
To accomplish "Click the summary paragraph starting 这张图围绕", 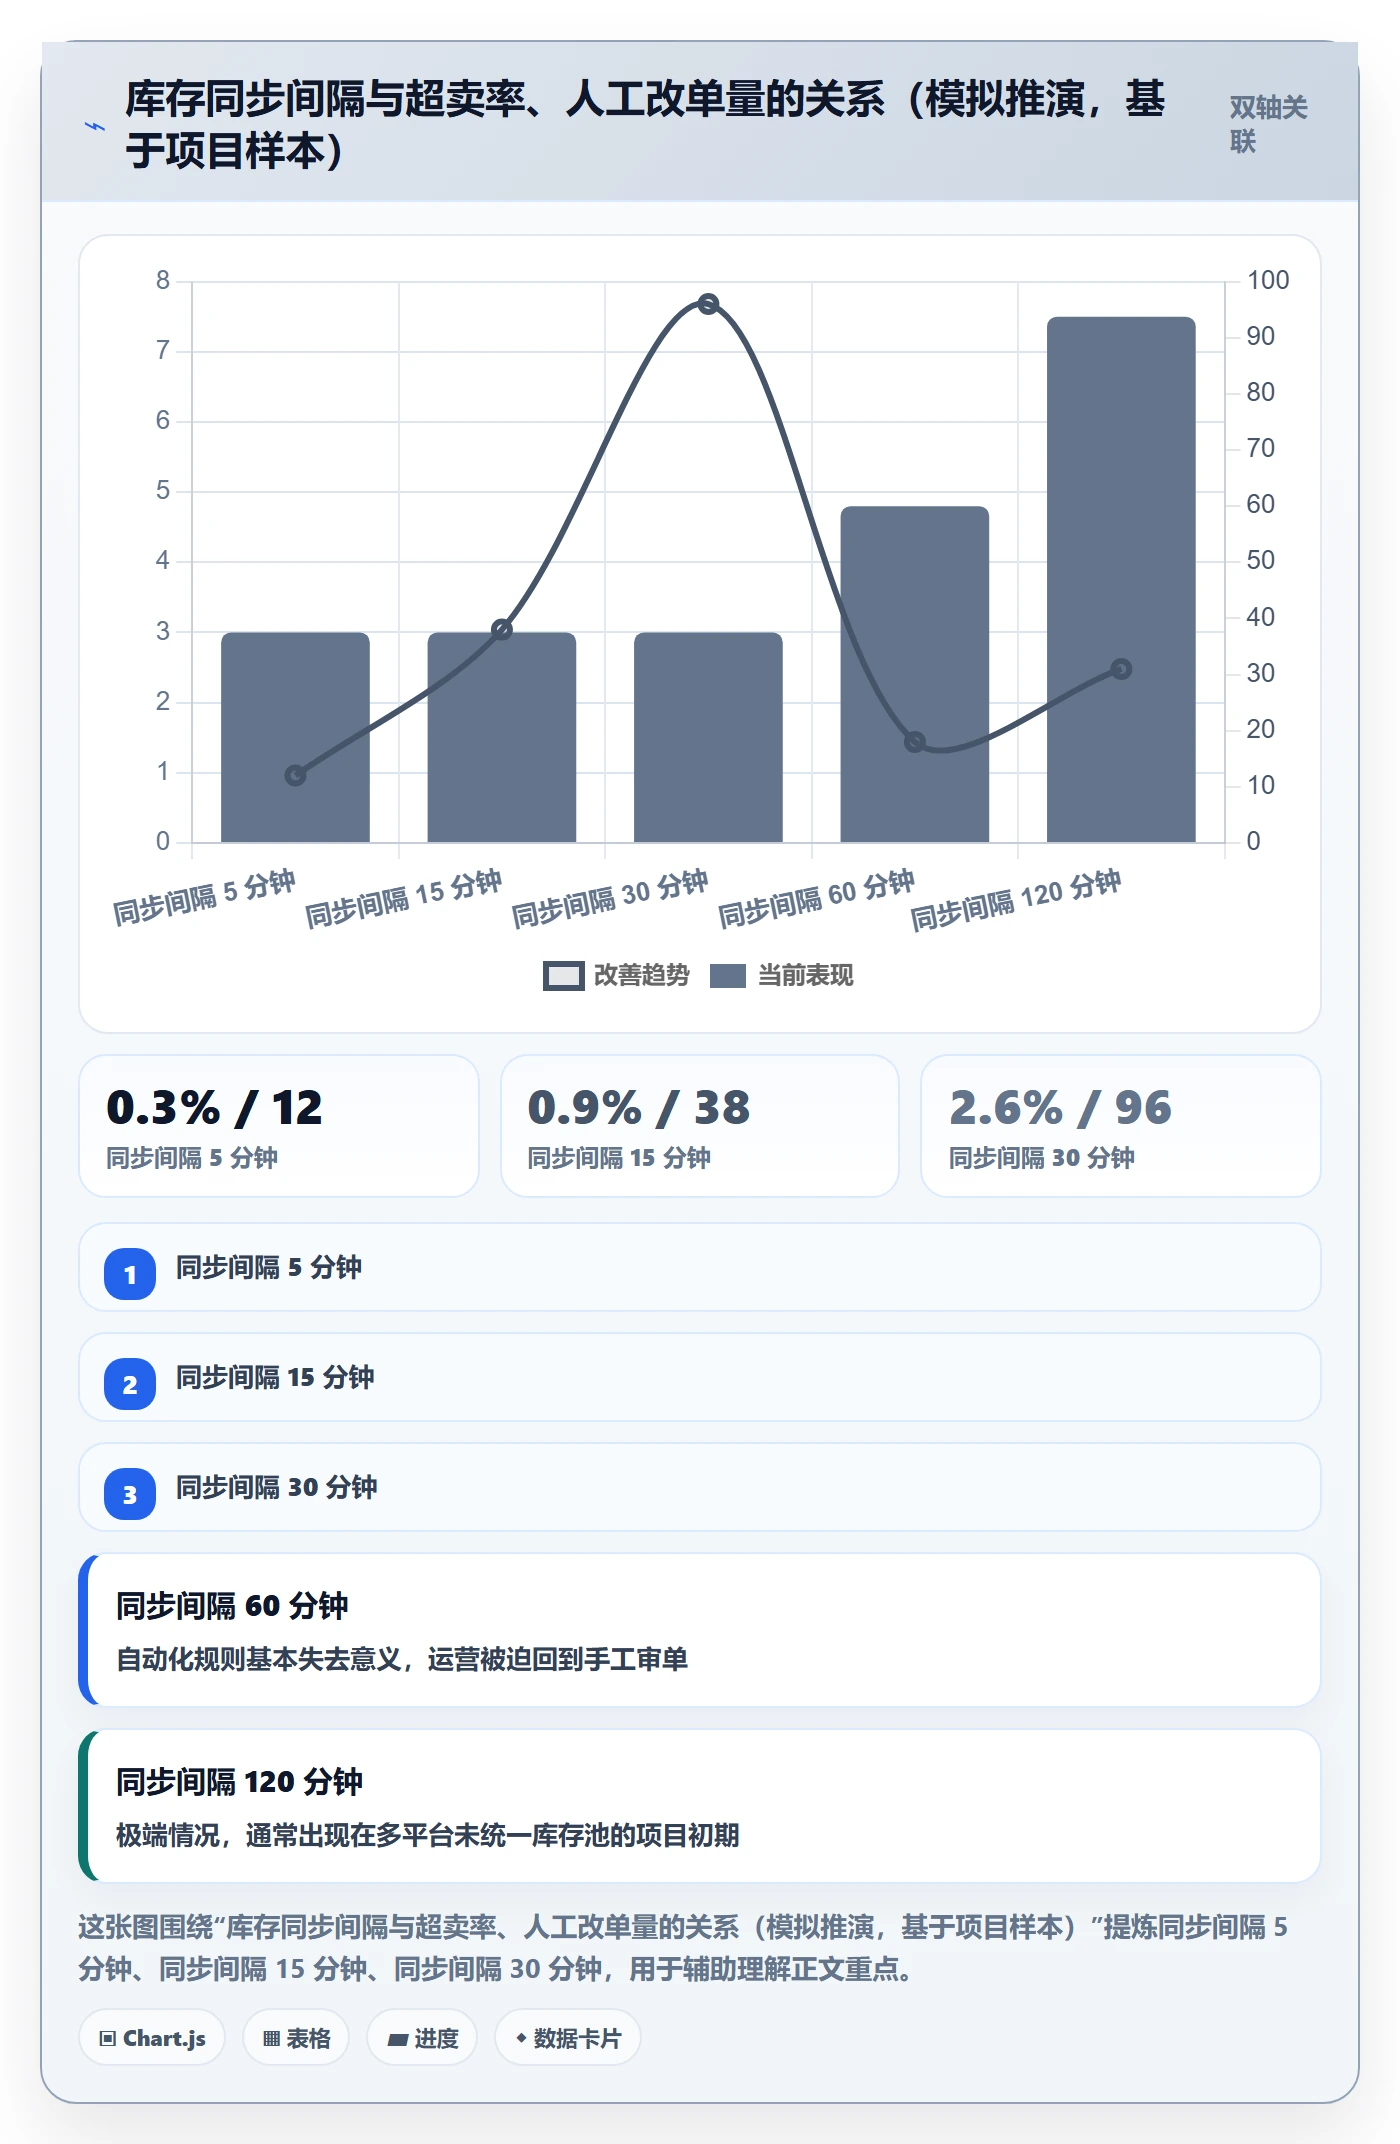I will tap(683, 1948).
